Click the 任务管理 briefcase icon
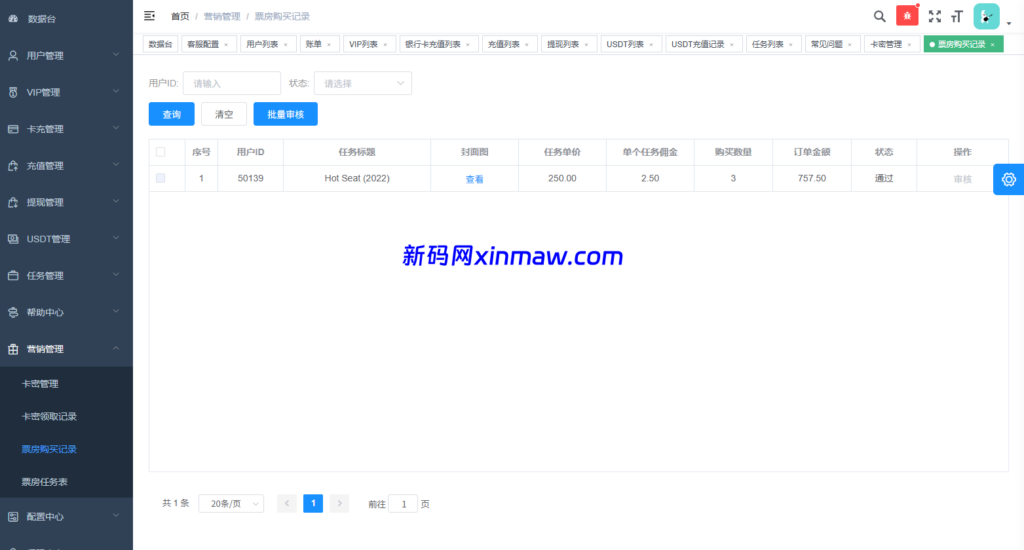The height and width of the screenshot is (550, 1024). [x=13, y=275]
